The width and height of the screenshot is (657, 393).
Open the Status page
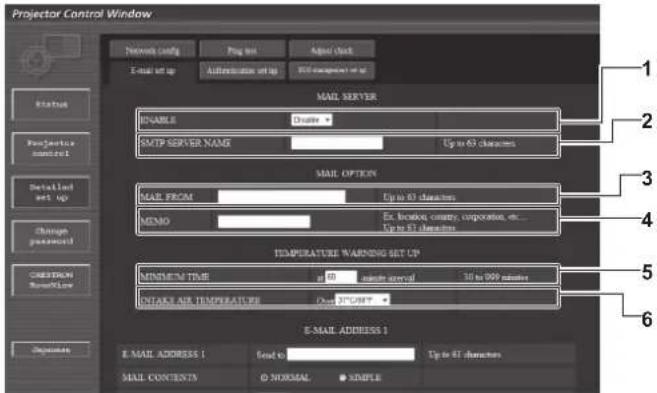click(x=51, y=104)
